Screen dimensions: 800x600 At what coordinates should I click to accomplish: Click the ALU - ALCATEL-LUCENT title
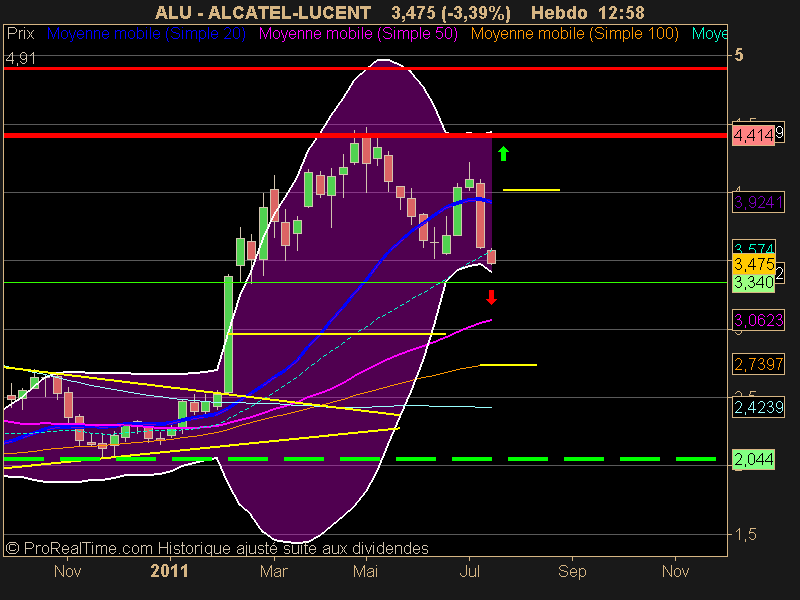tap(263, 12)
